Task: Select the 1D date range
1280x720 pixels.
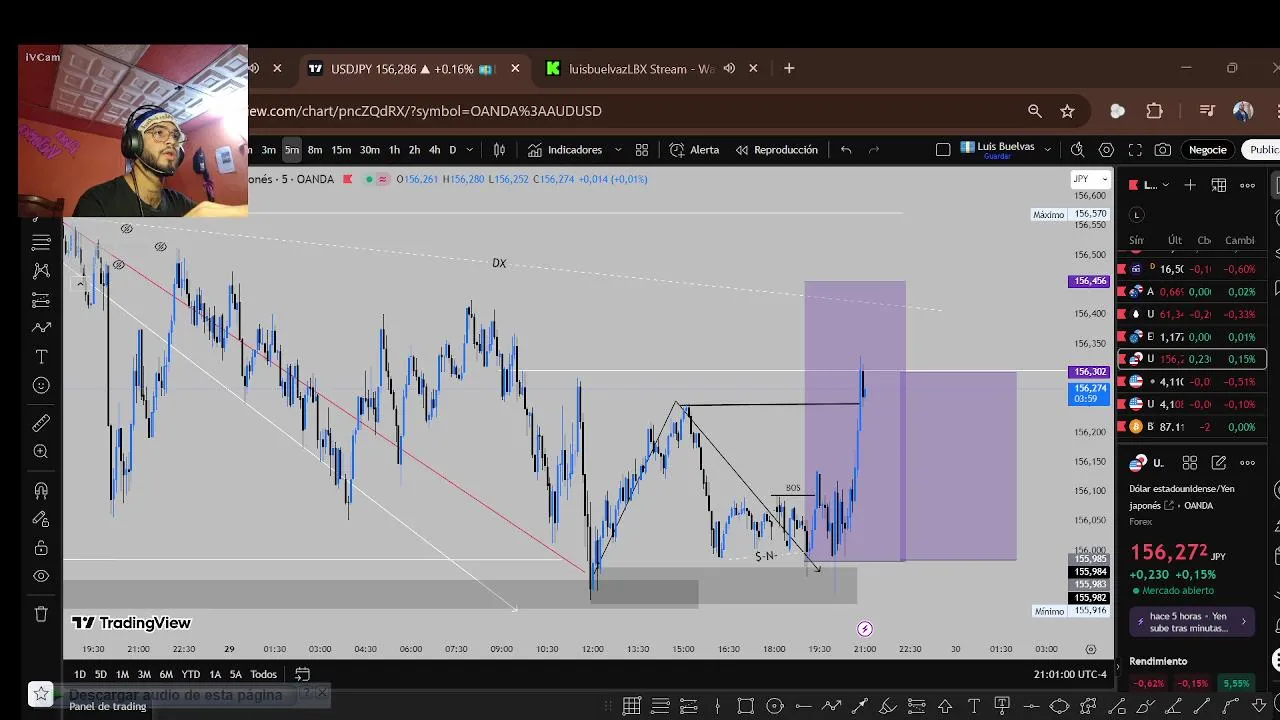Action: tap(80, 674)
